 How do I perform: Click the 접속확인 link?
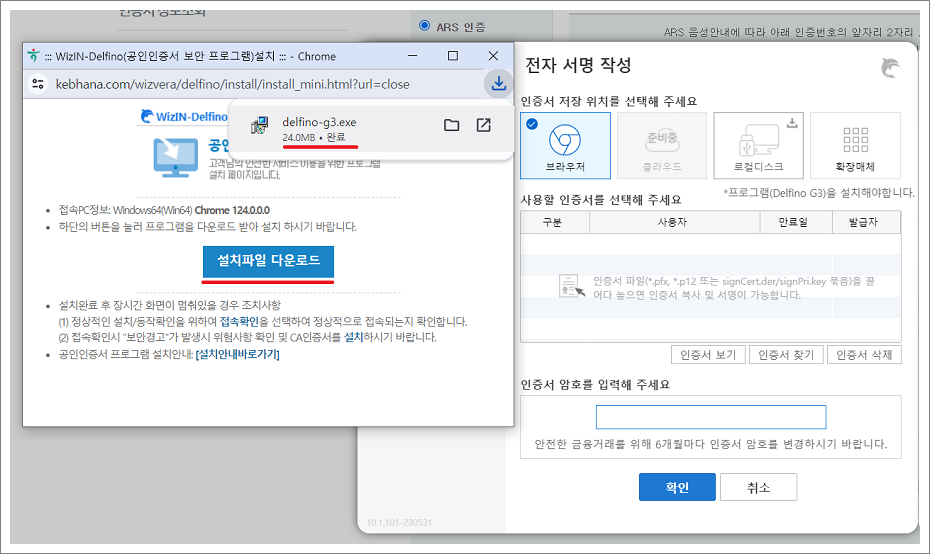click(239, 321)
